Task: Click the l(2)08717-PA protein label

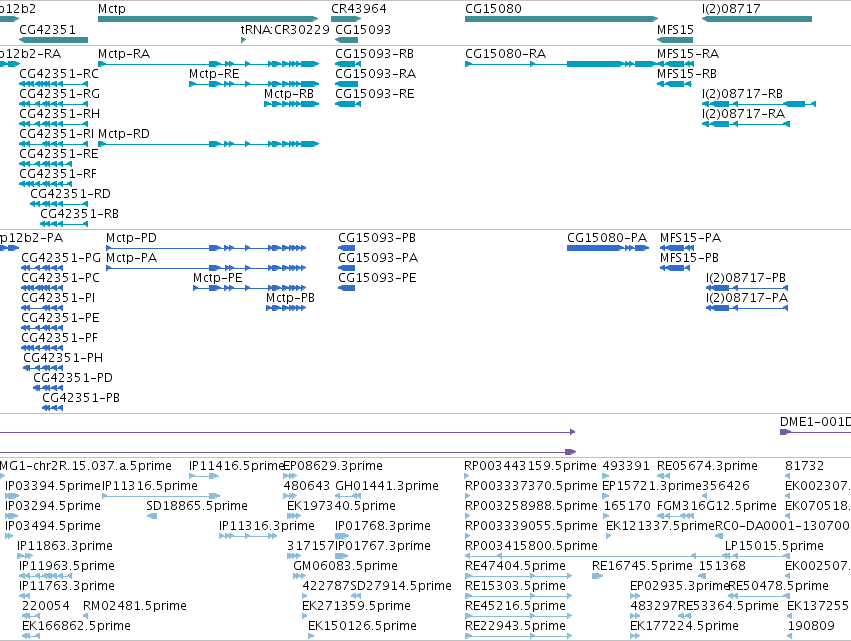Action: click(747, 298)
